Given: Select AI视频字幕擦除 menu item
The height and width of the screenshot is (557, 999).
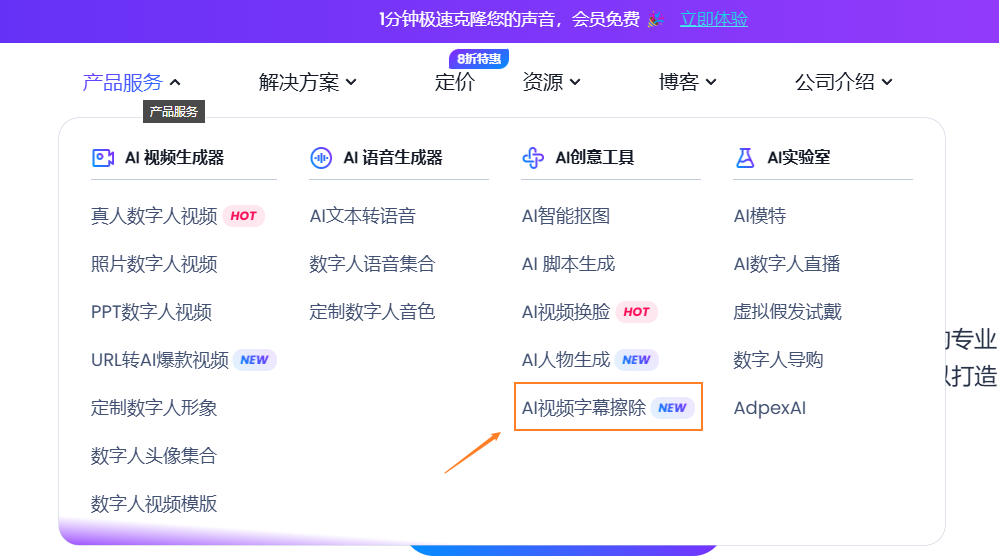Looking at the screenshot, I should (x=584, y=408).
